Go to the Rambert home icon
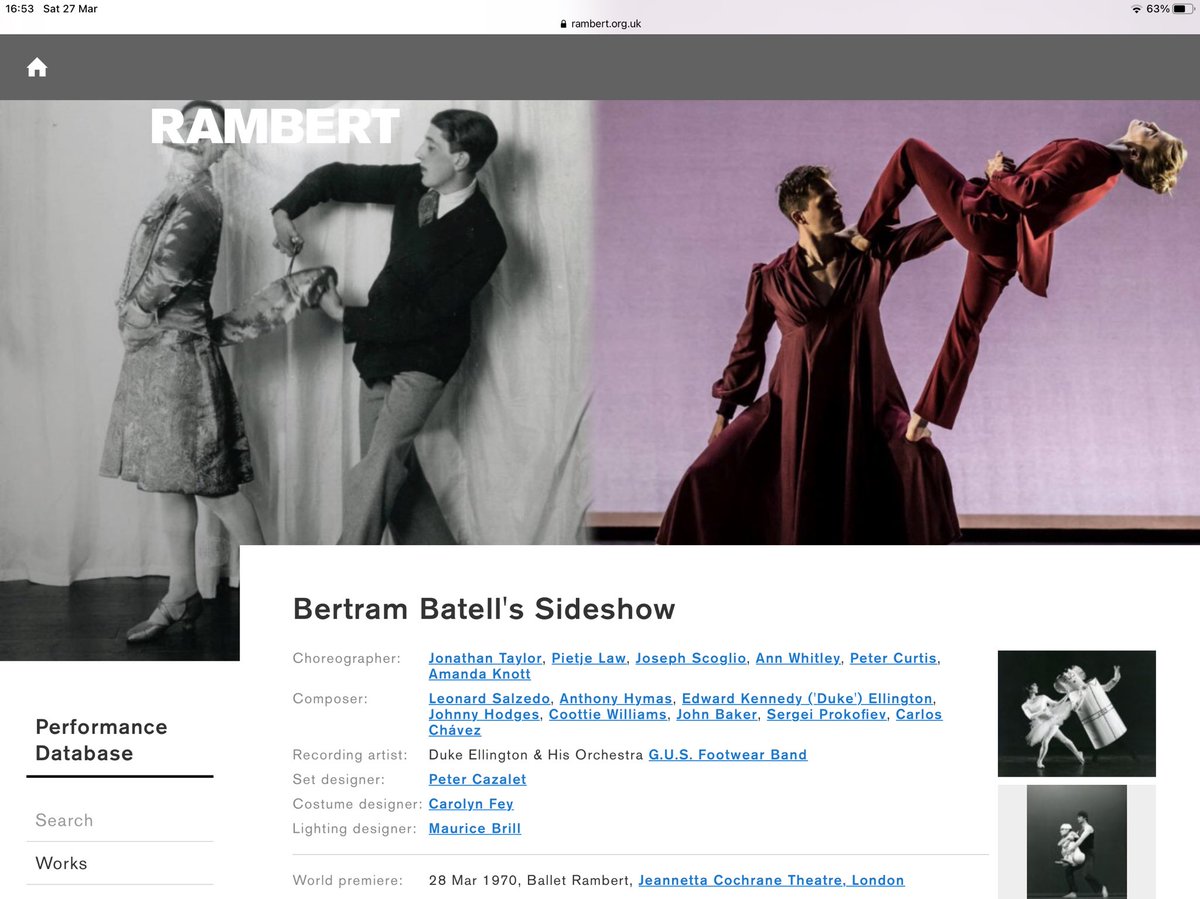 [x=37, y=67]
